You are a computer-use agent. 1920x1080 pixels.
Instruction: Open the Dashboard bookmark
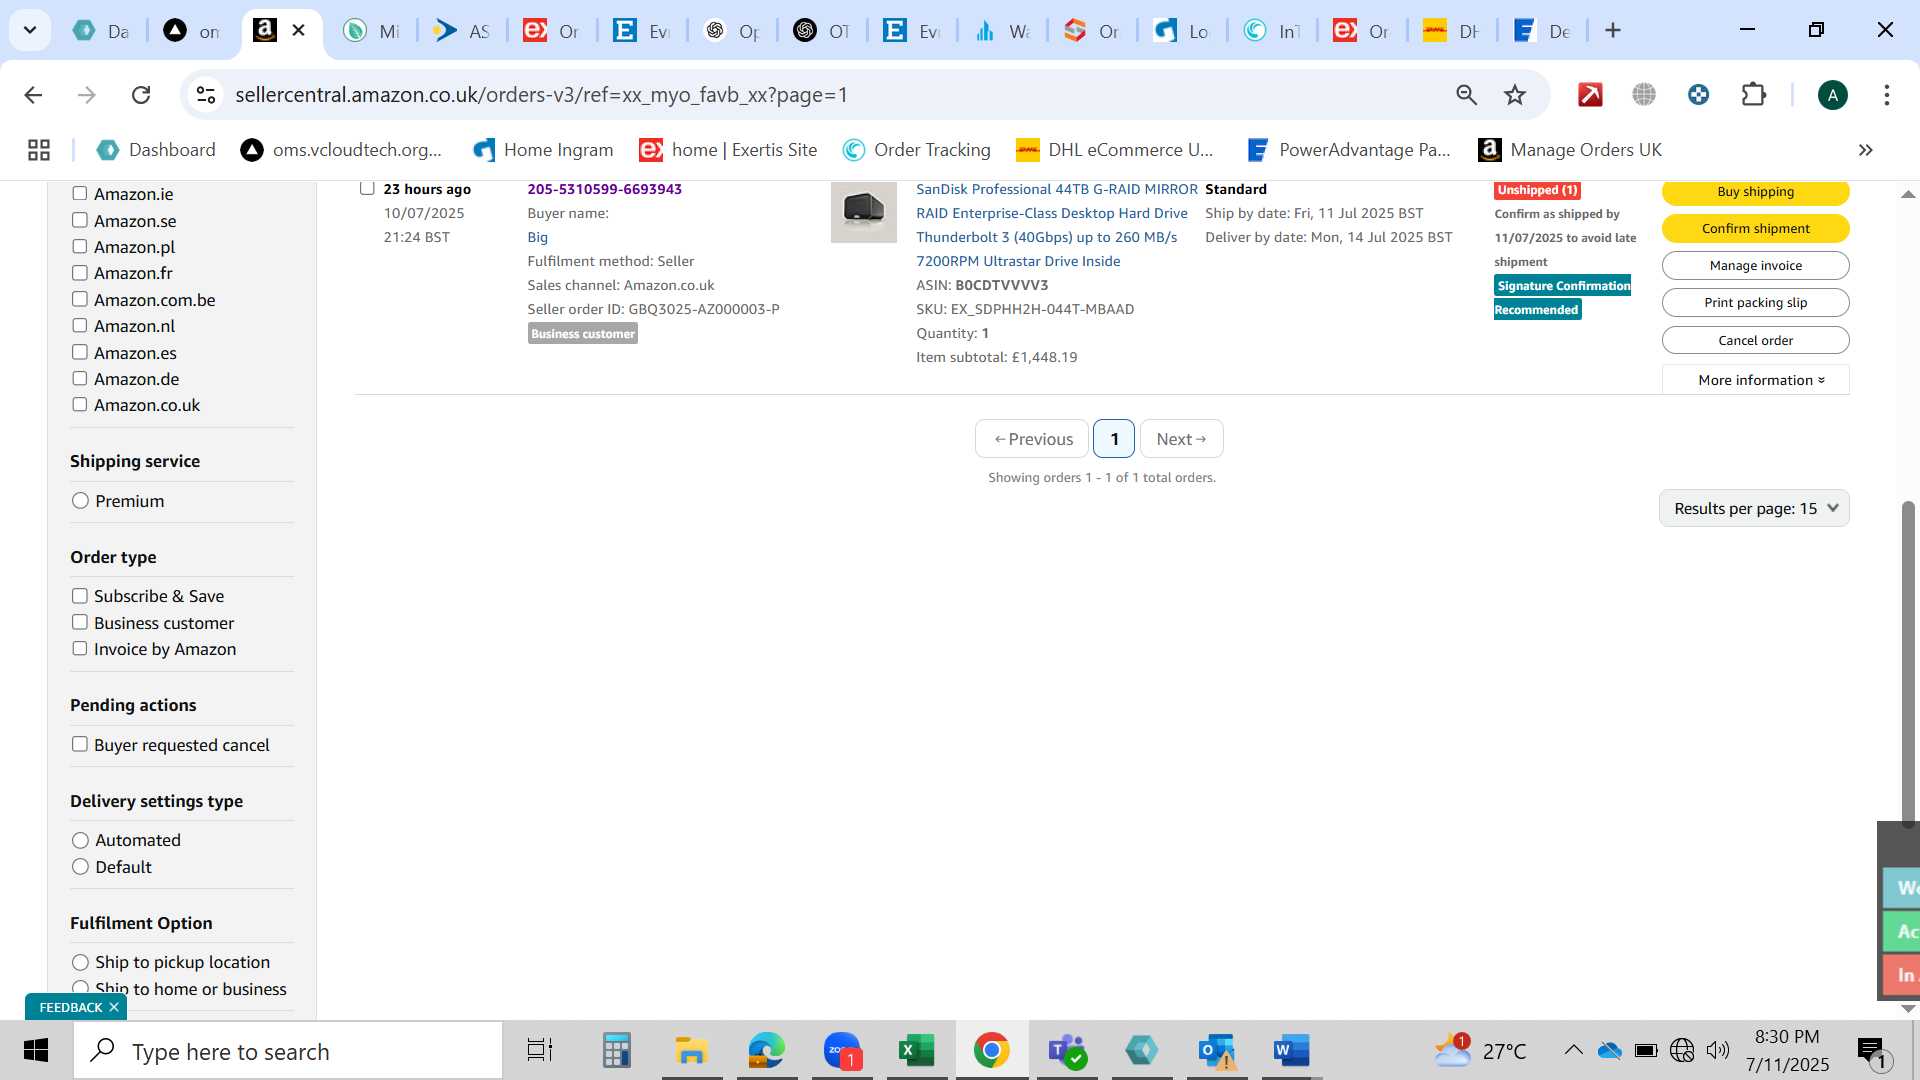click(156, 150)
